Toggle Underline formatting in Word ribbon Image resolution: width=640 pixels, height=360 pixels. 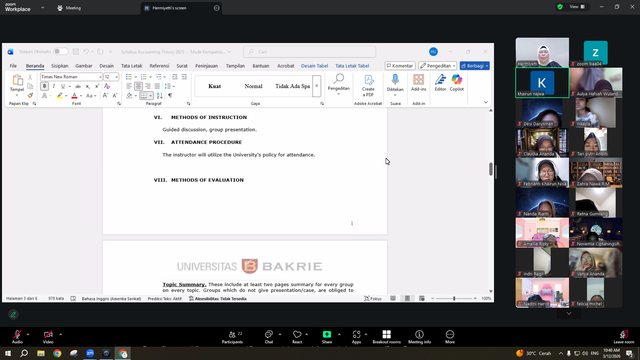click(63, 86)
